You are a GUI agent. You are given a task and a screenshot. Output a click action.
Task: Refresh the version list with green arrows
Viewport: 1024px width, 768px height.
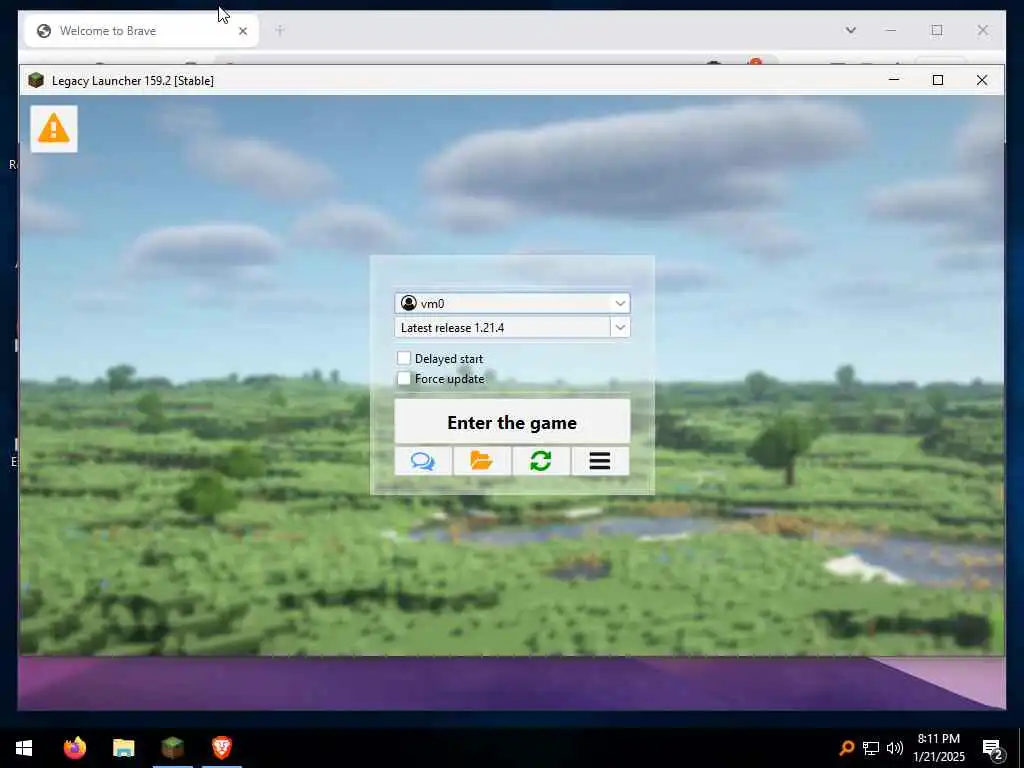pos(541,461)
